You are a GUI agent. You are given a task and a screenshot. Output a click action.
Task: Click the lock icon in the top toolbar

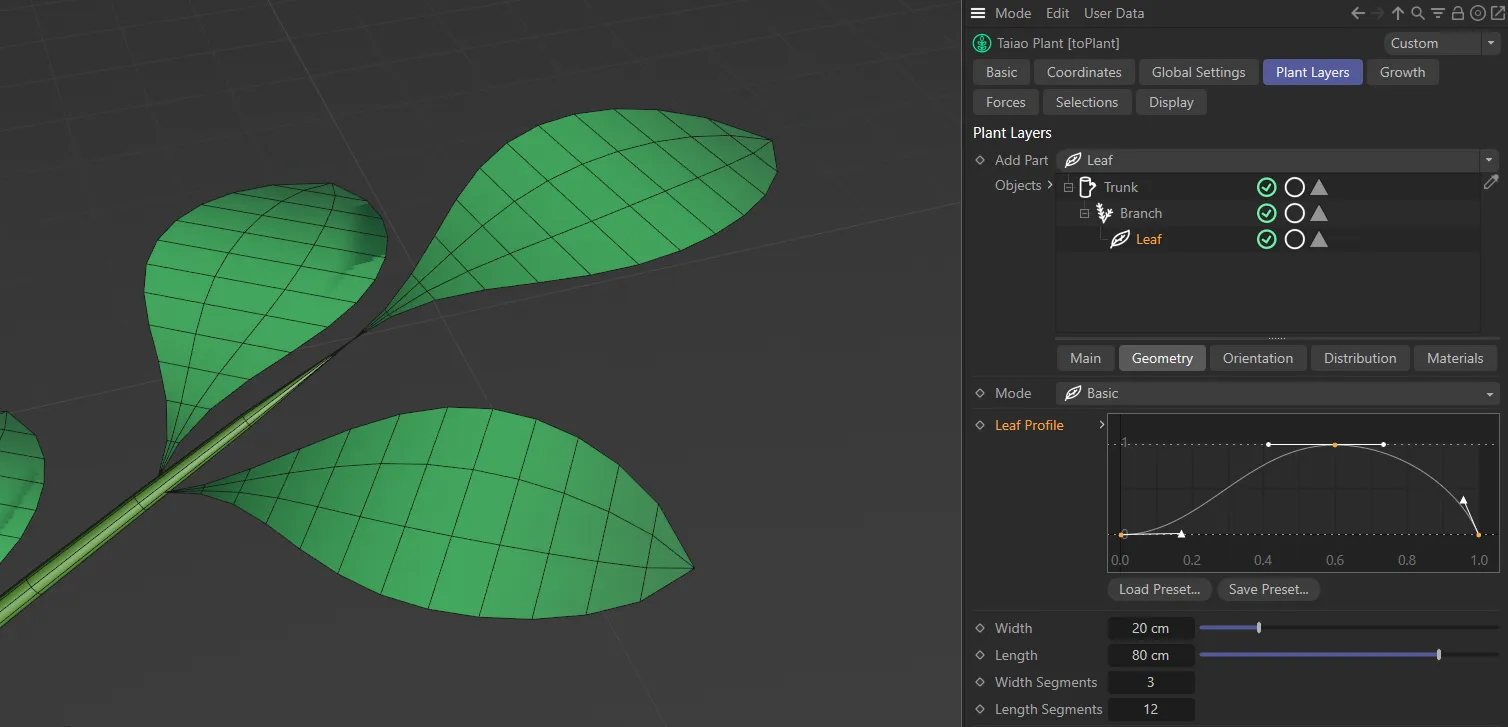pos(1457,13)
